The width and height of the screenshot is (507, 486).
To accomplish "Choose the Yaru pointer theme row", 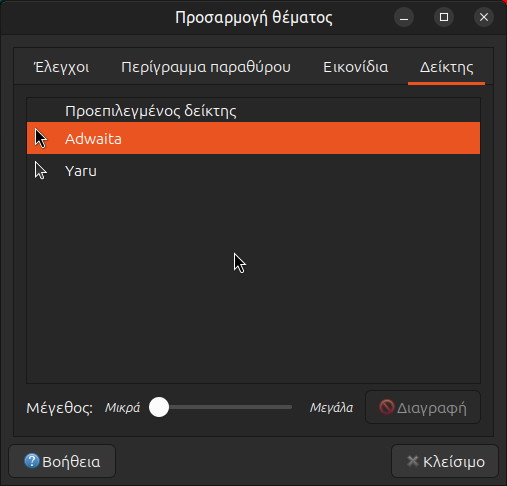I will (x=253, y=171).
